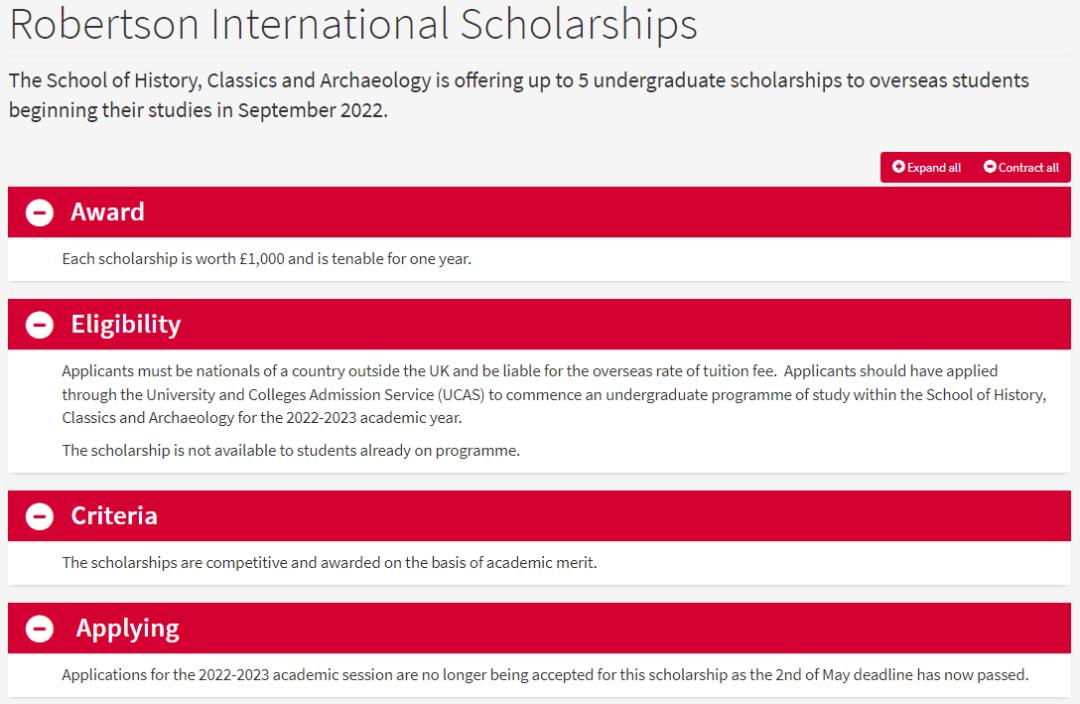
Task: Click the minus circle icon next to Award
Action: (39, 213)
